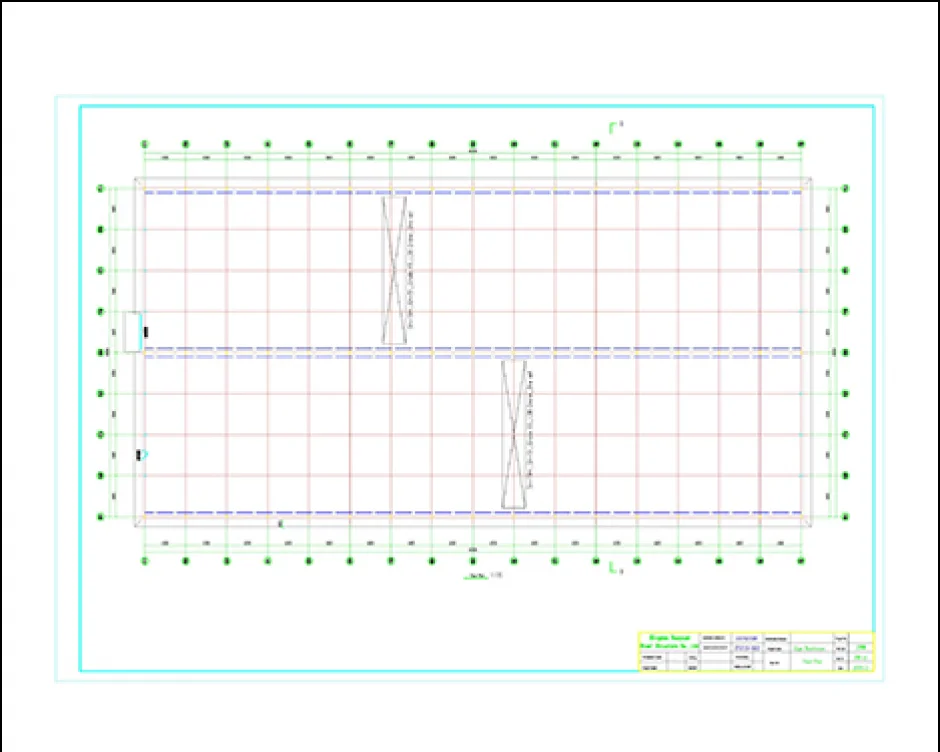940x752 pixels.
Task: Click the bottom grid bubble on right side
Action: tap(845, 517)
